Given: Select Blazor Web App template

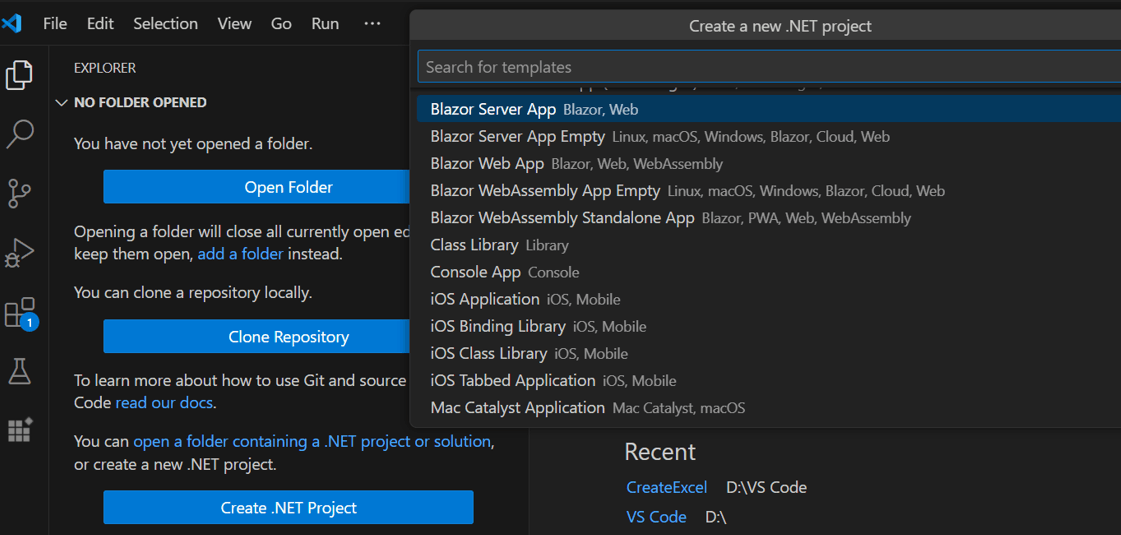Looking at the screenshot, I should coord(769,164).
